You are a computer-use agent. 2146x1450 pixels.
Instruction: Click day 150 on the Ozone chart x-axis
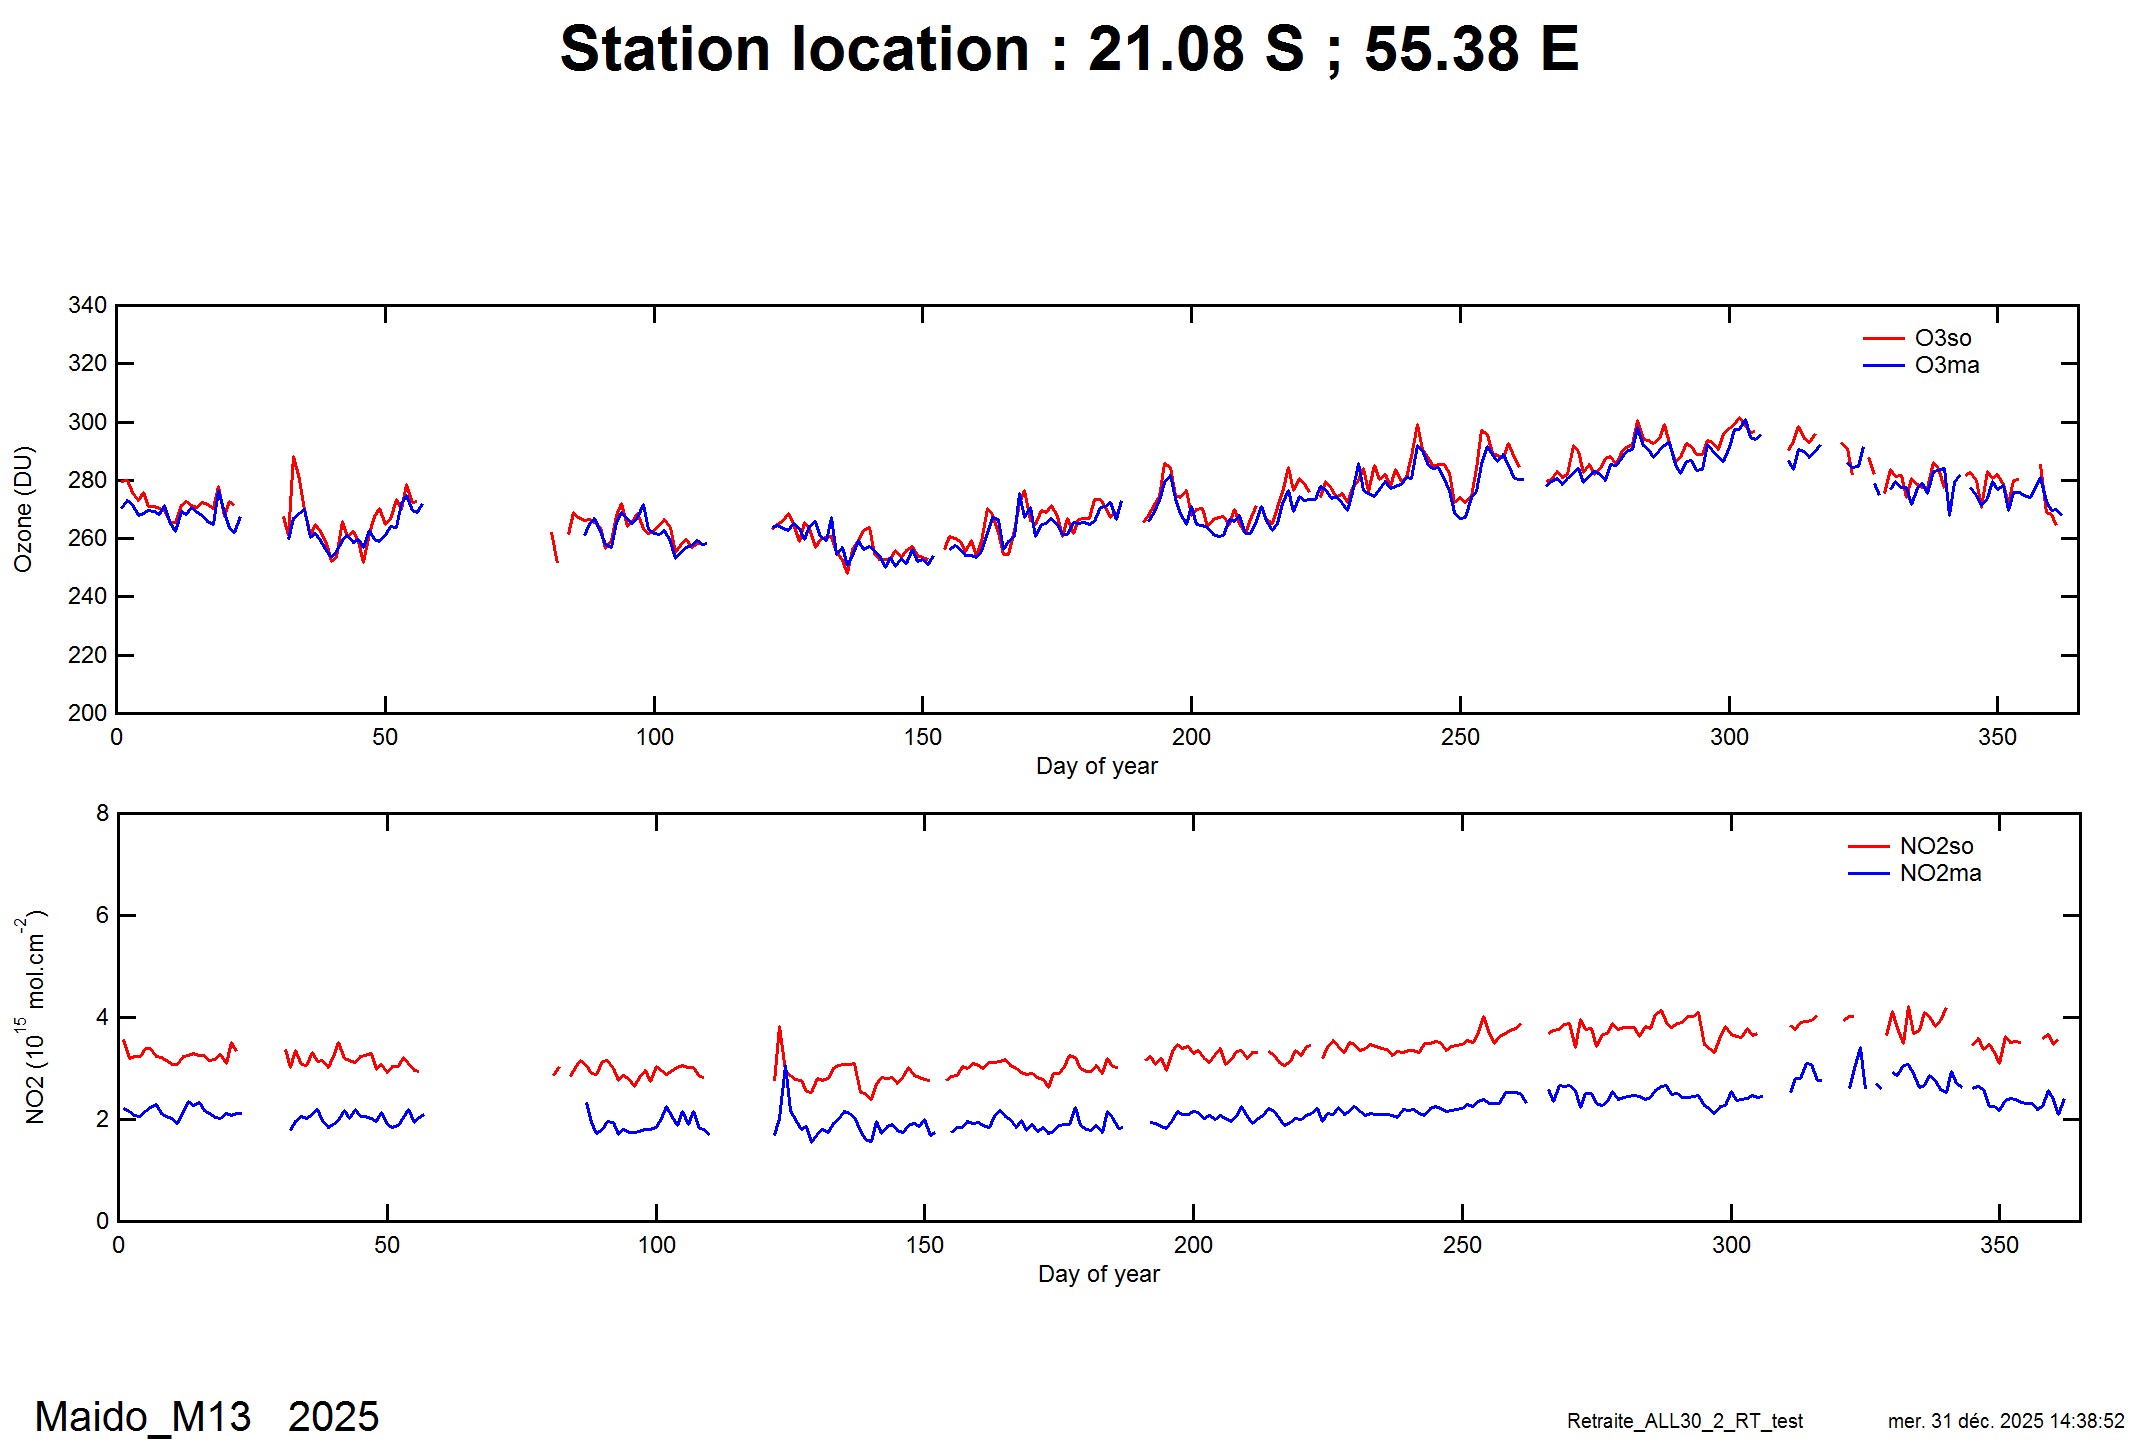coord(923,738)
